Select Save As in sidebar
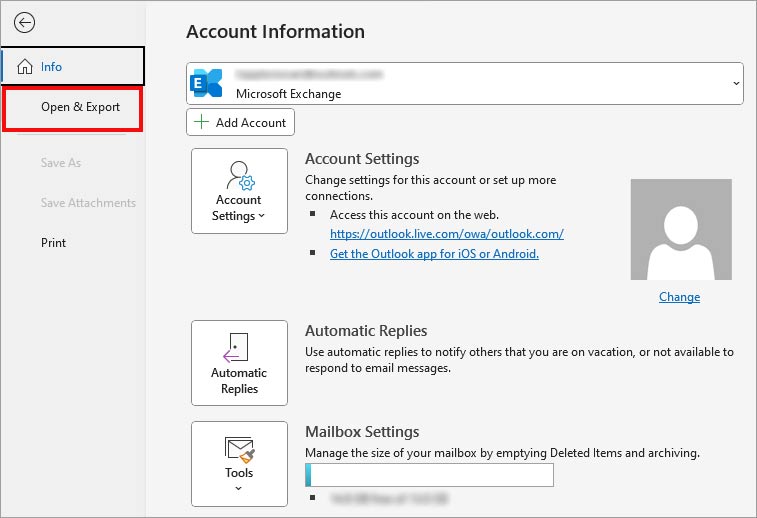The height and width of the screenshot is (518, 757). pyautogui.click(x=61, y=163)
